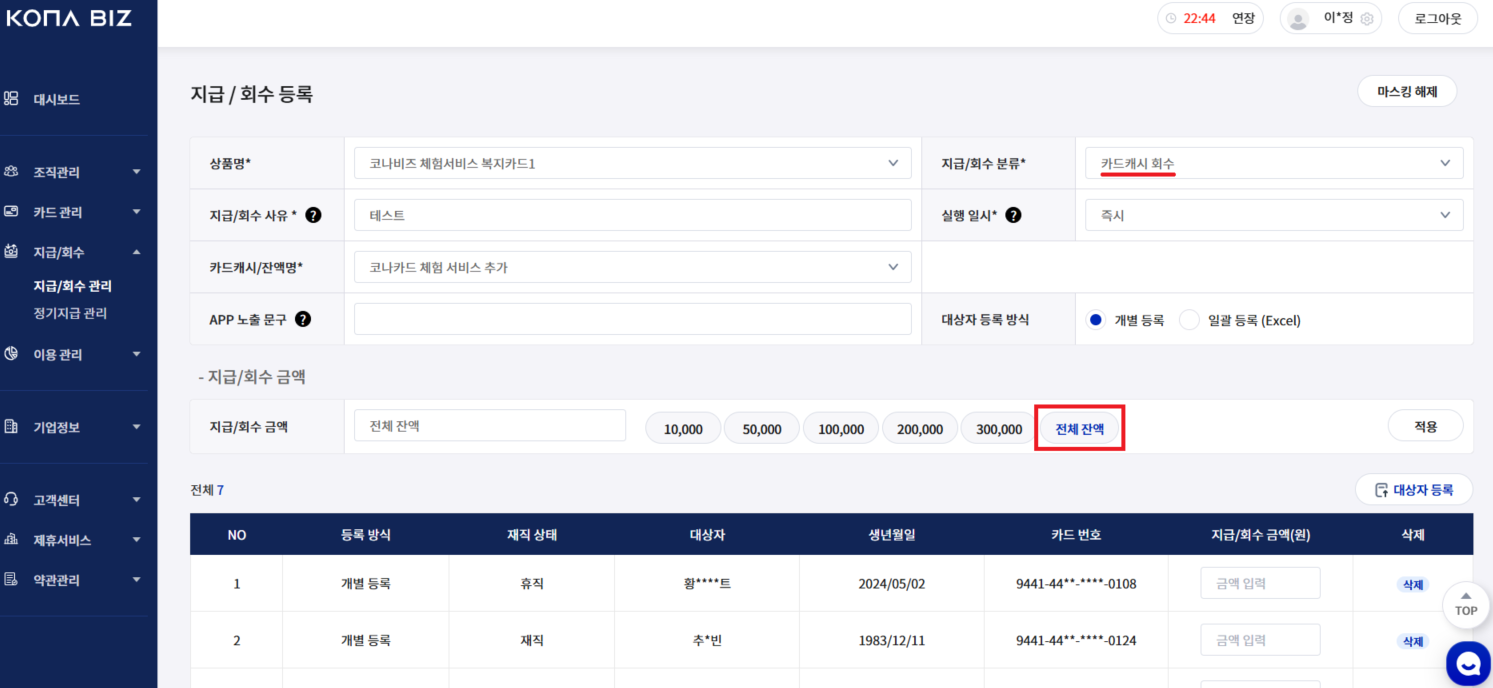This screenshot has width=1493, height=688.
Task: Show help tooltip for APP 노출 문구
Action: [x=303, y=320]
